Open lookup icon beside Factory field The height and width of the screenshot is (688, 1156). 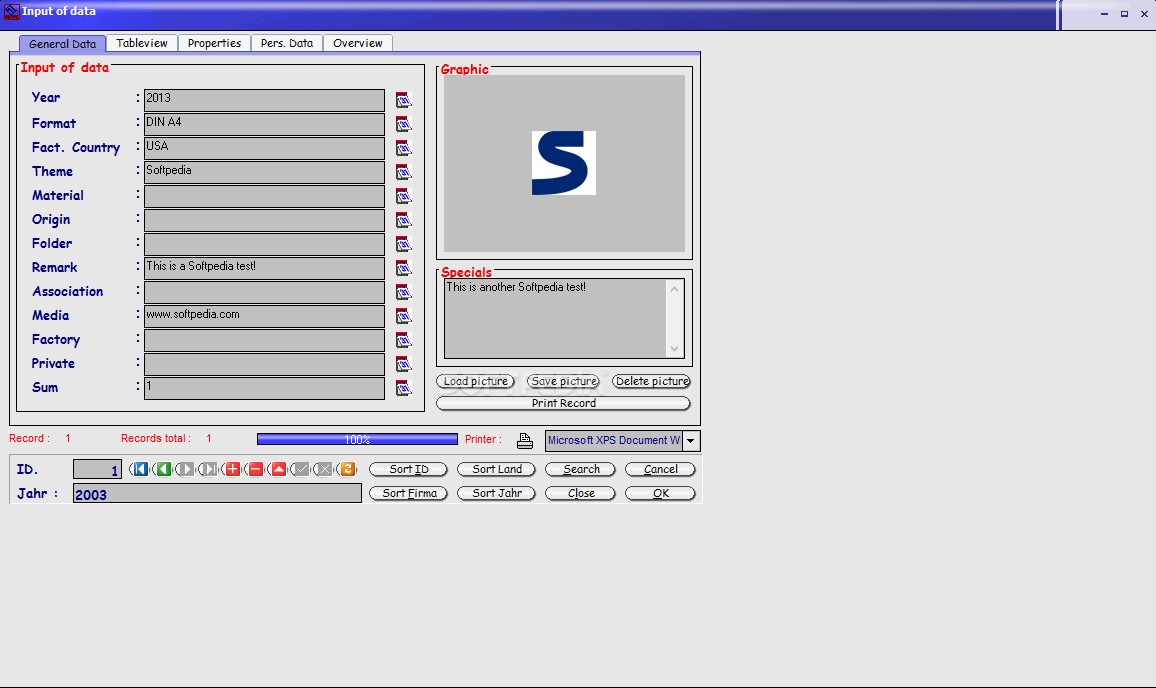403,340
